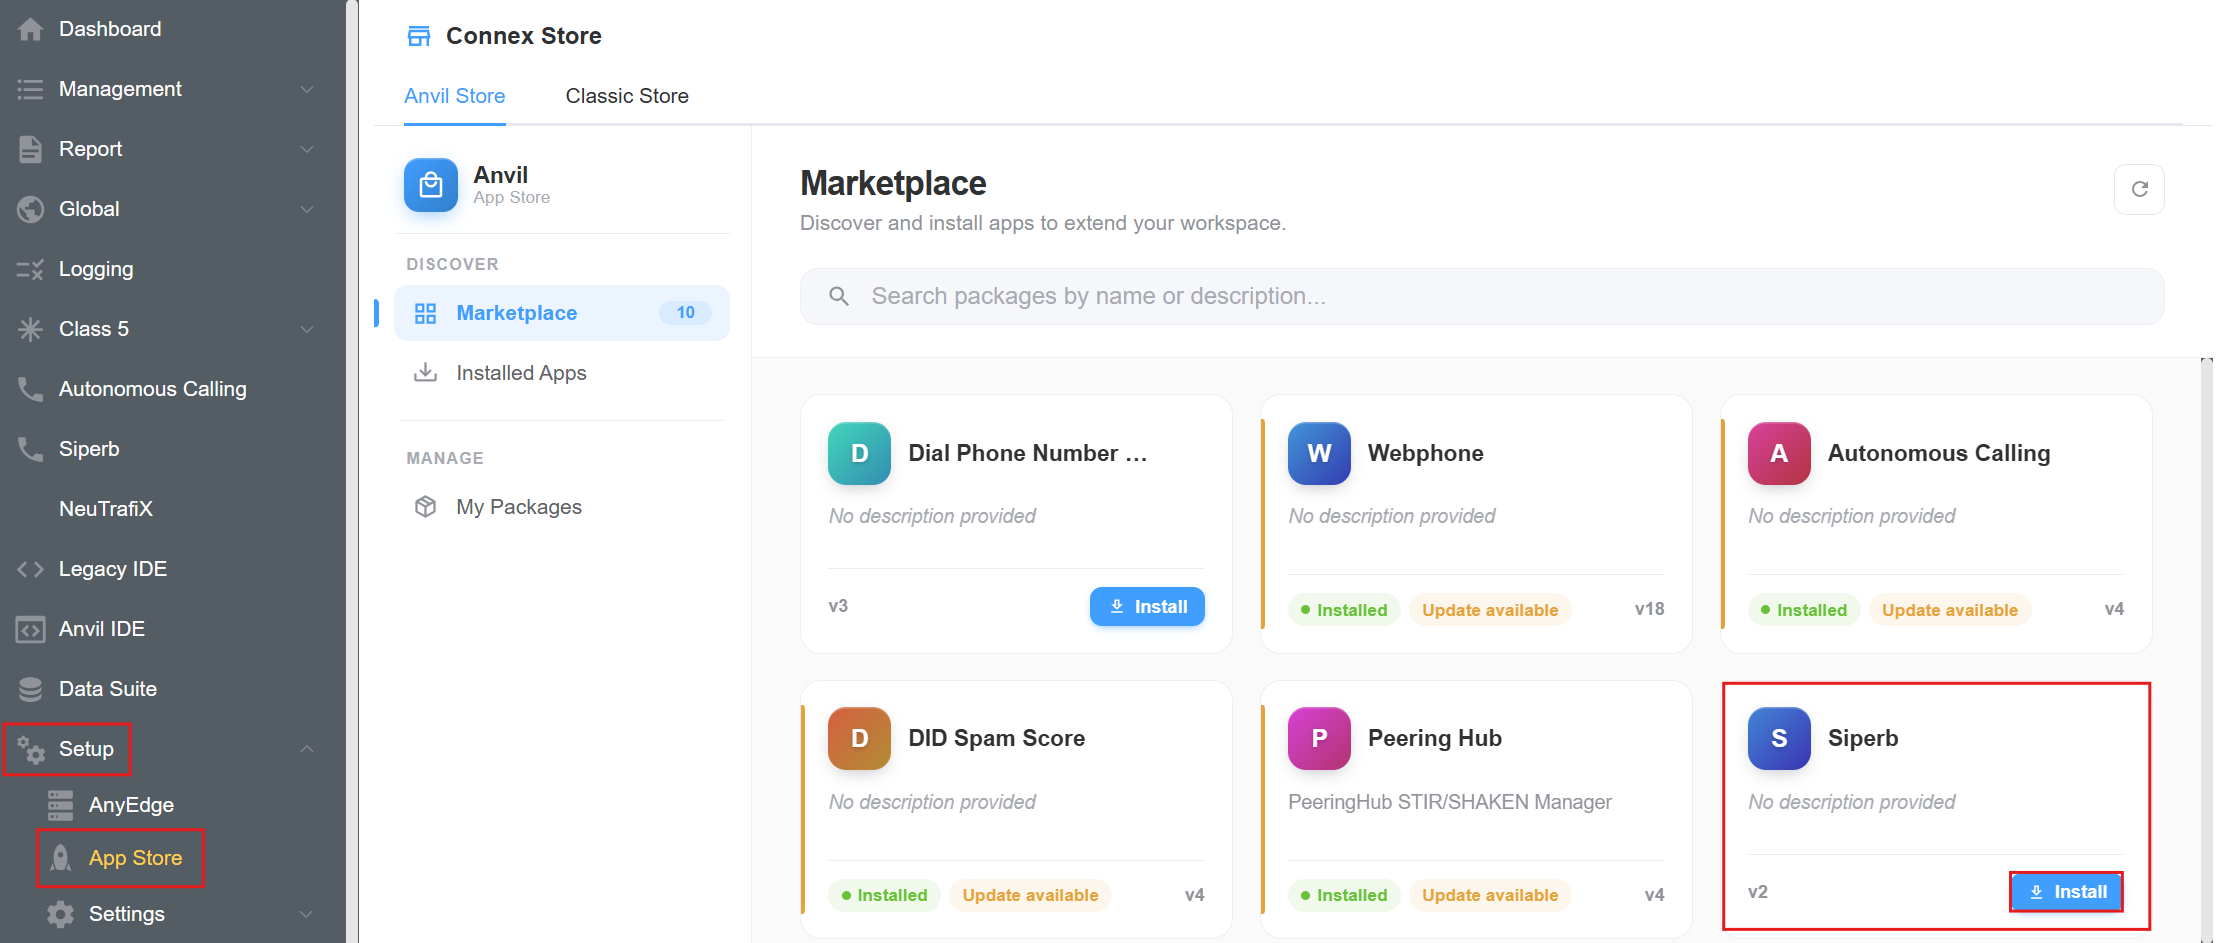Select the Anvil Store tab
The width and height of the screenshot is (2221, 943).
[x=455, y=96]
